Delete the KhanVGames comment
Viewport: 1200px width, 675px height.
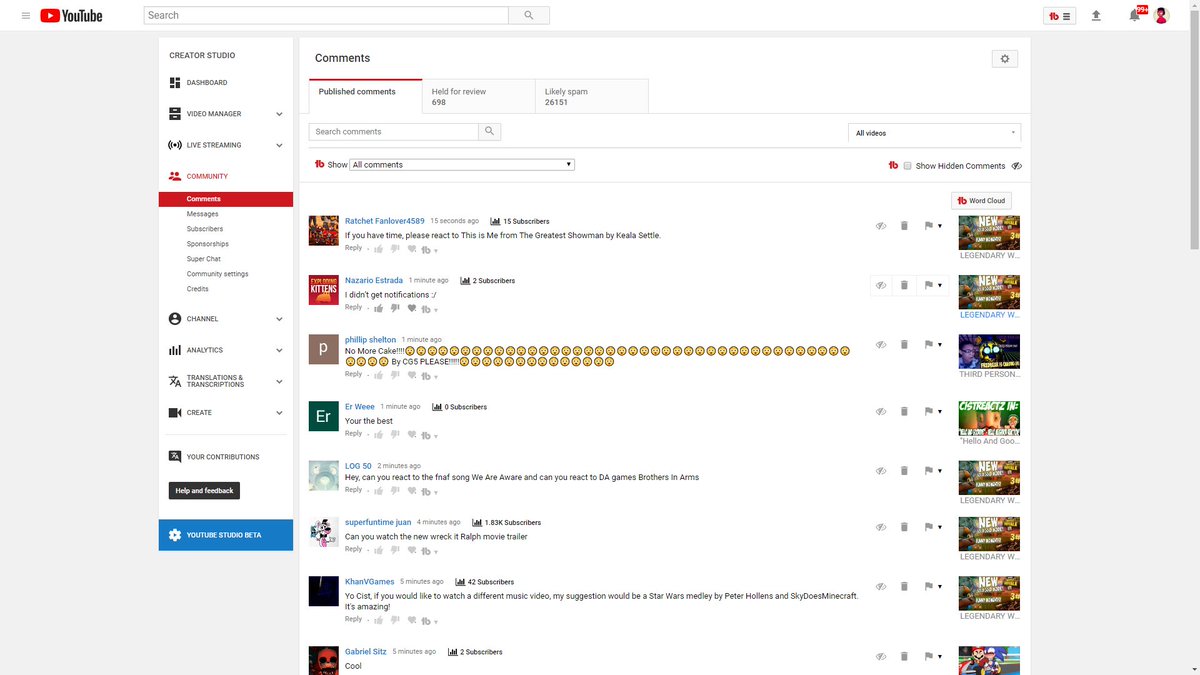coord(904,586)
